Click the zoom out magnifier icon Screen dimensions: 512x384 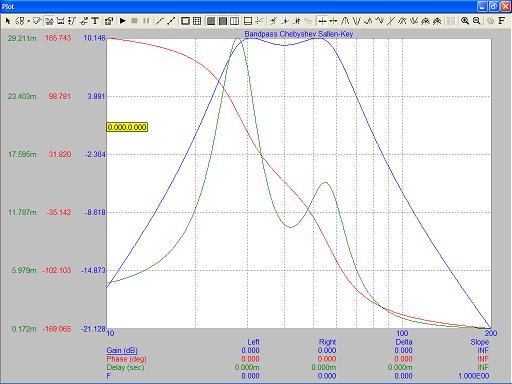point(477,21)
